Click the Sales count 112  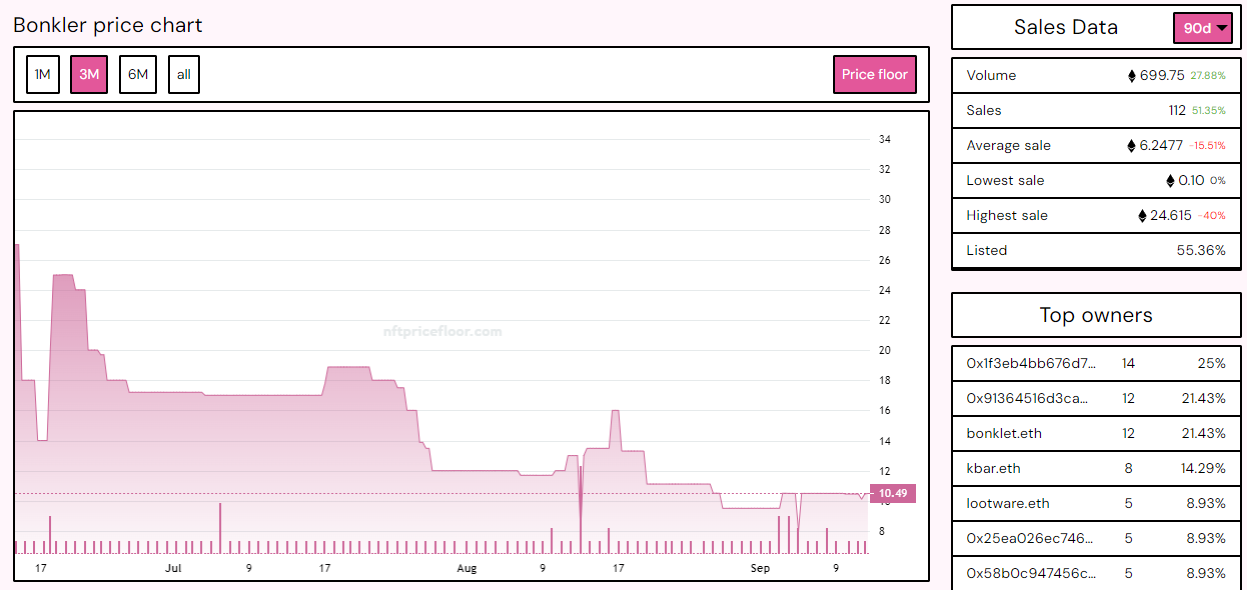[1176, 110]
